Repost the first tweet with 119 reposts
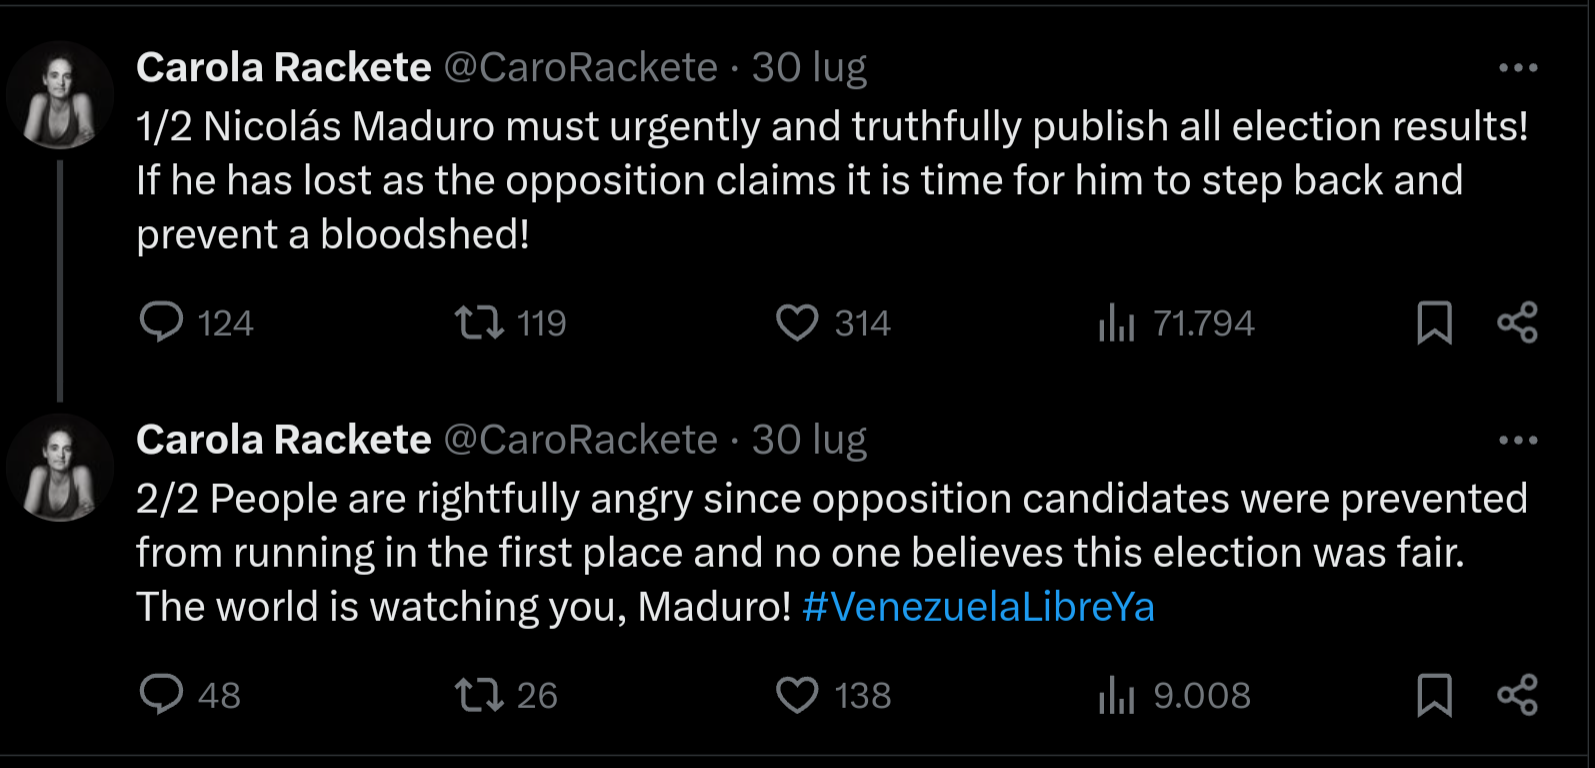Screen dimensions: 1595x768 click(x=479, y=323)
